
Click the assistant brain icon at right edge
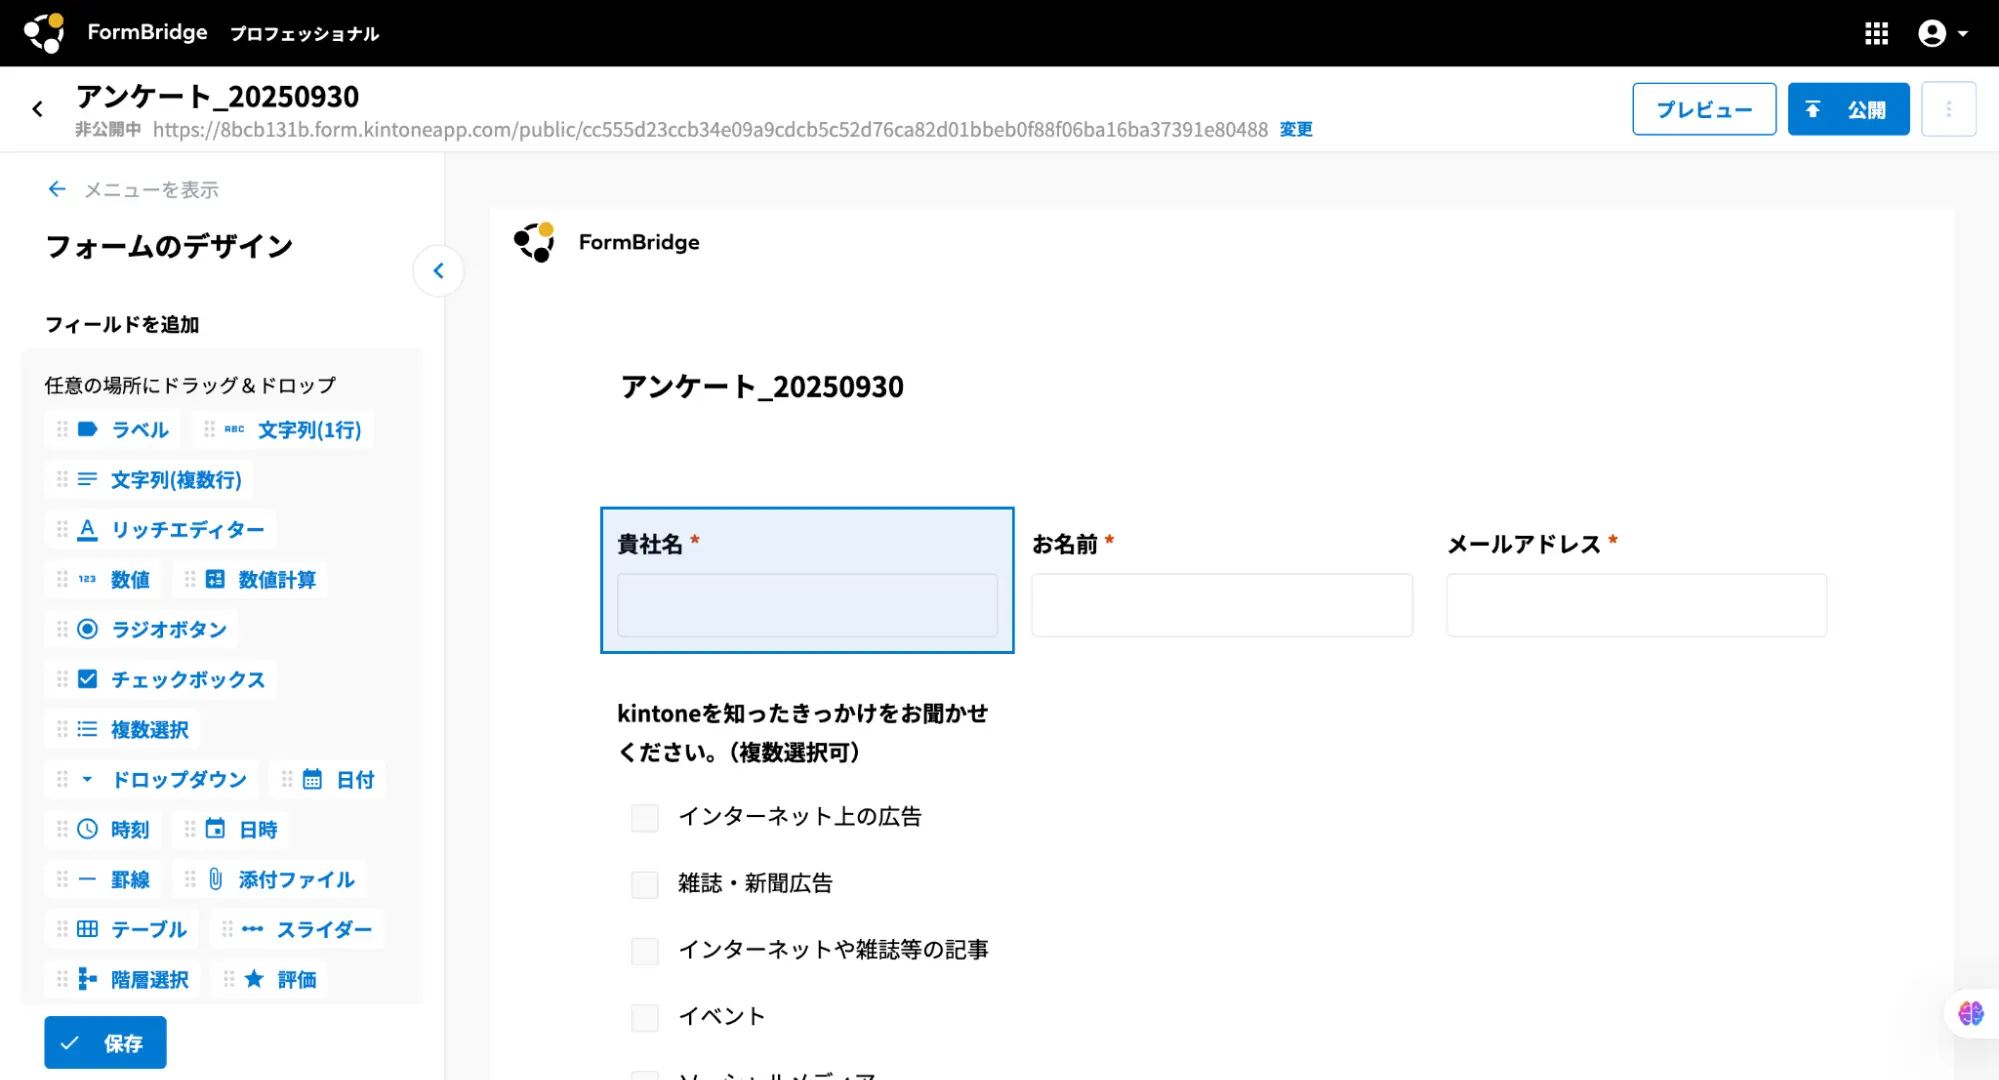coord(1970,1014)
